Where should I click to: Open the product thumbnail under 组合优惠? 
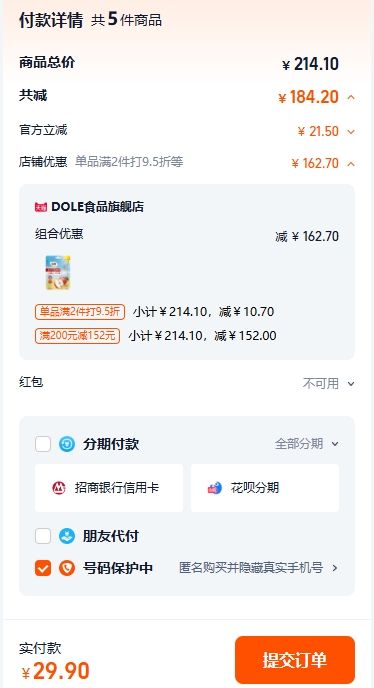(58, 272)
